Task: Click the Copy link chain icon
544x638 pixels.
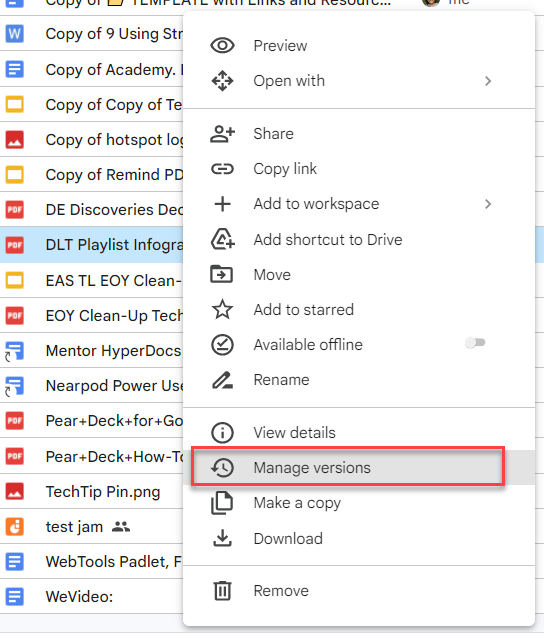Action: [222, 168]
